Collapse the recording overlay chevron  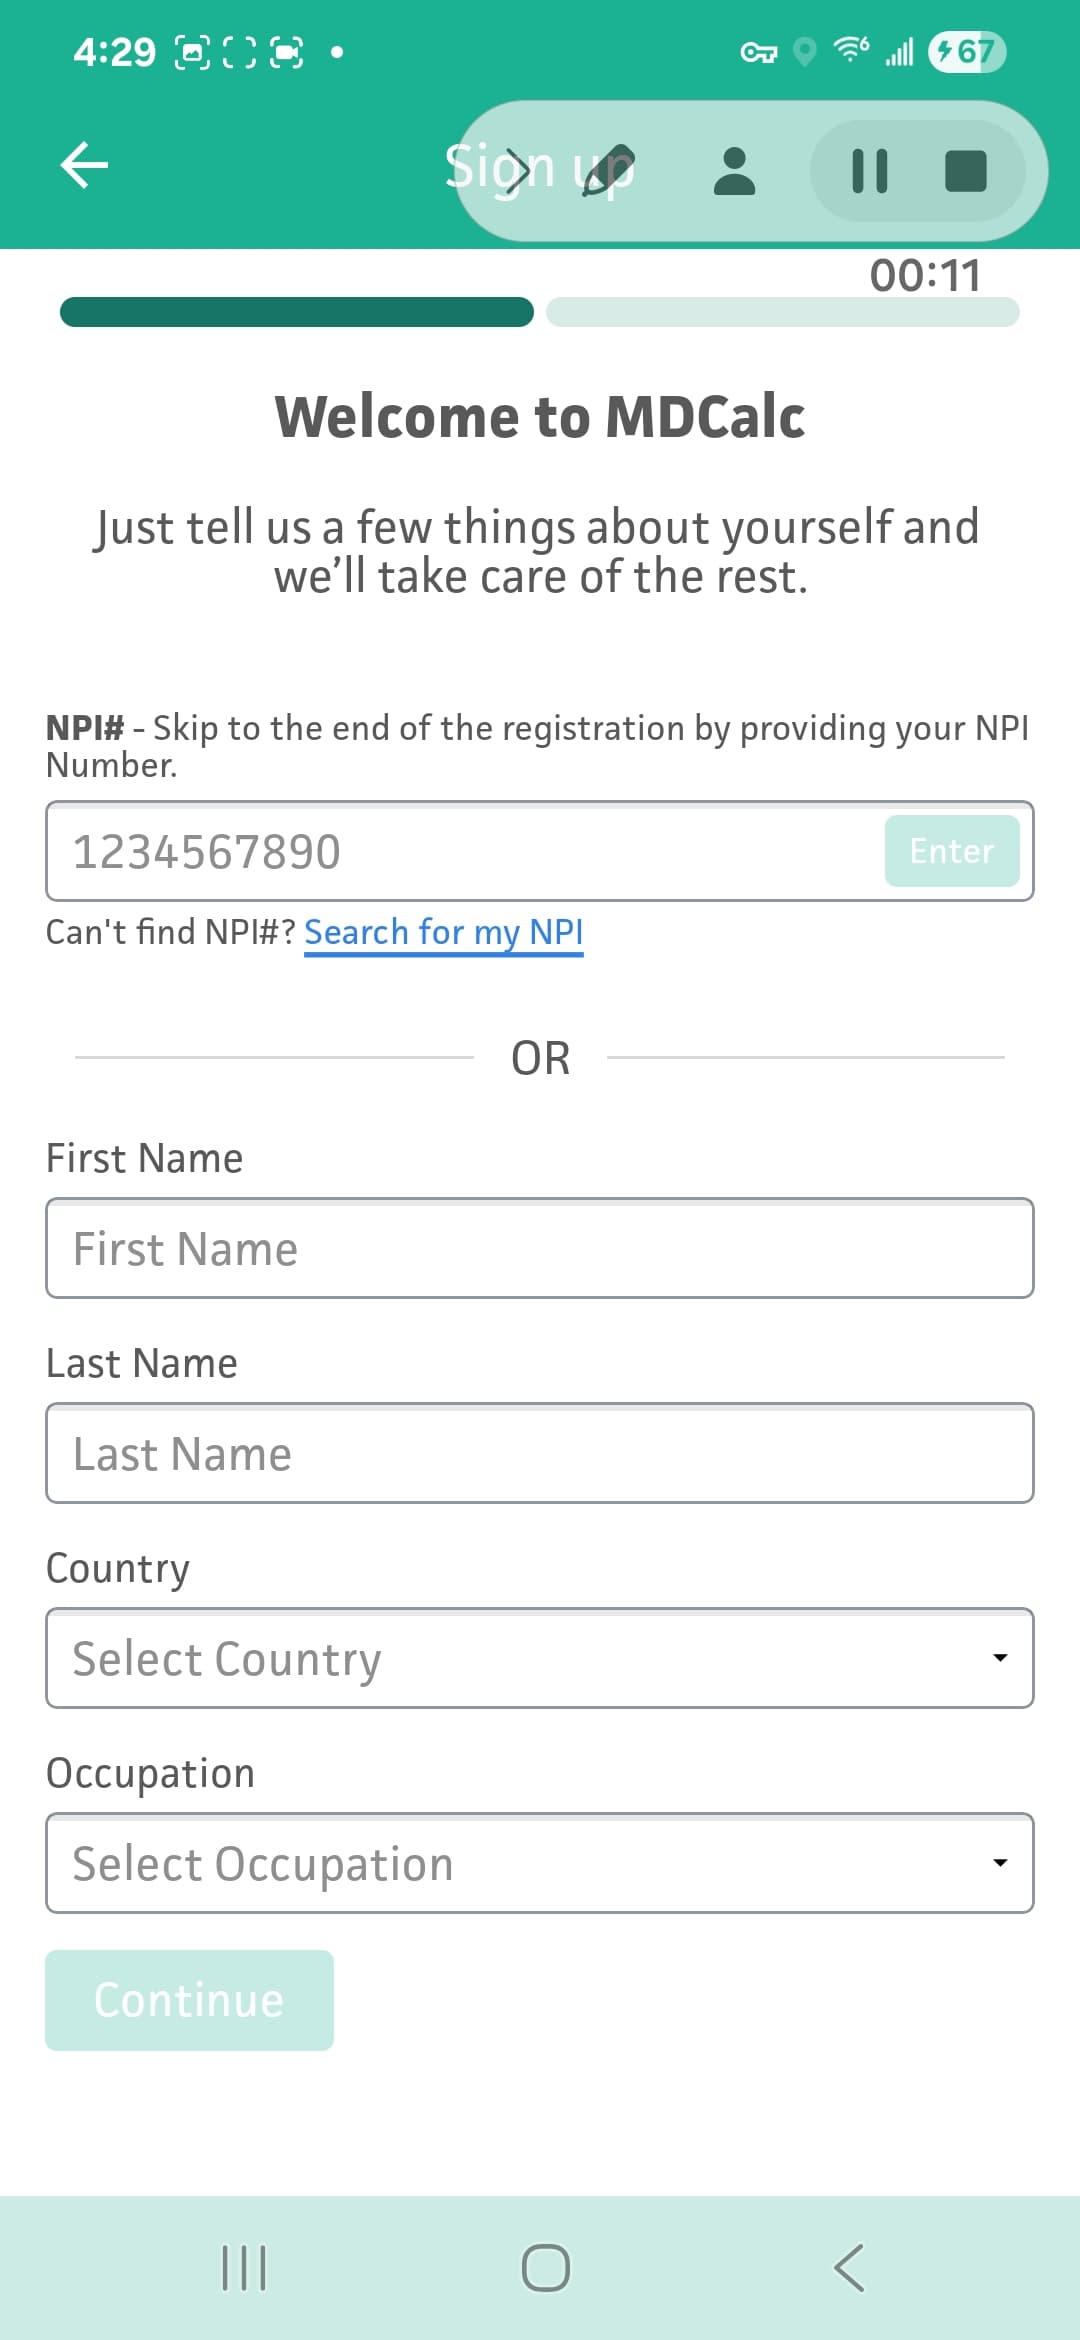(x=516, y=171)
